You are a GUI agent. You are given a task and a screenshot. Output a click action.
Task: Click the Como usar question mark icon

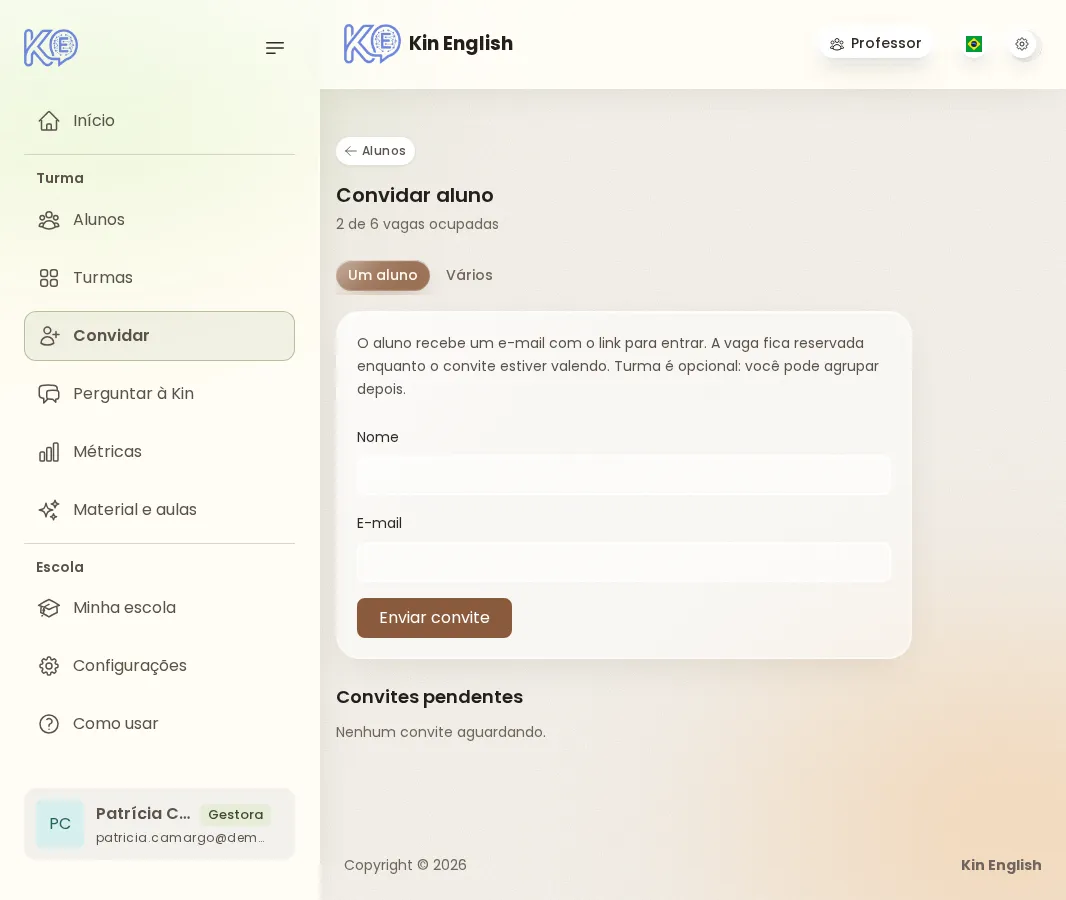coord(49,724)
